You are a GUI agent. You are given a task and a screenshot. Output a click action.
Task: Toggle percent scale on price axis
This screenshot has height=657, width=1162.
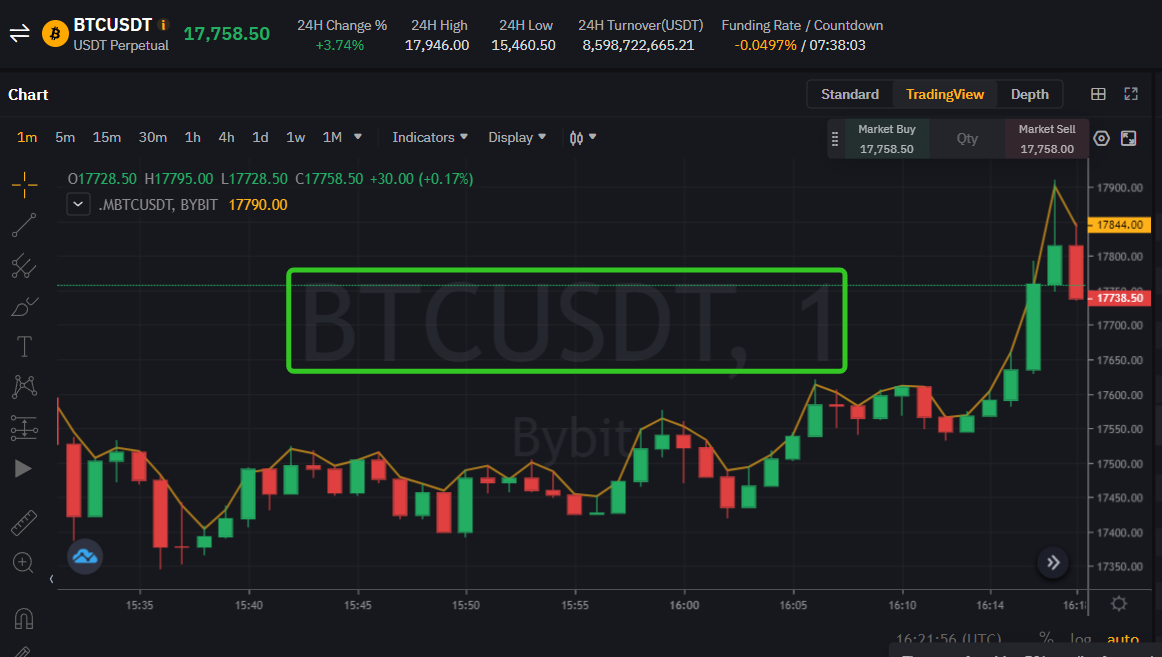[1046, 638]
